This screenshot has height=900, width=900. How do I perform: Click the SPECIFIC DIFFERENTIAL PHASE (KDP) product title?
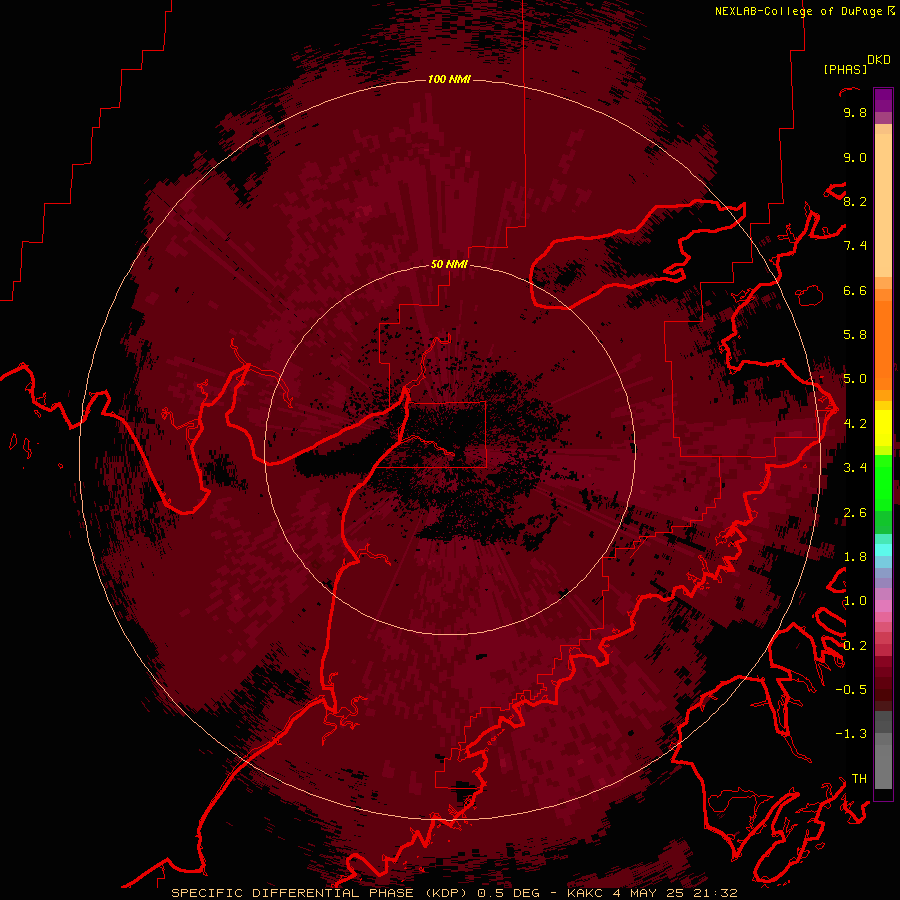click(x=321, y=893)
